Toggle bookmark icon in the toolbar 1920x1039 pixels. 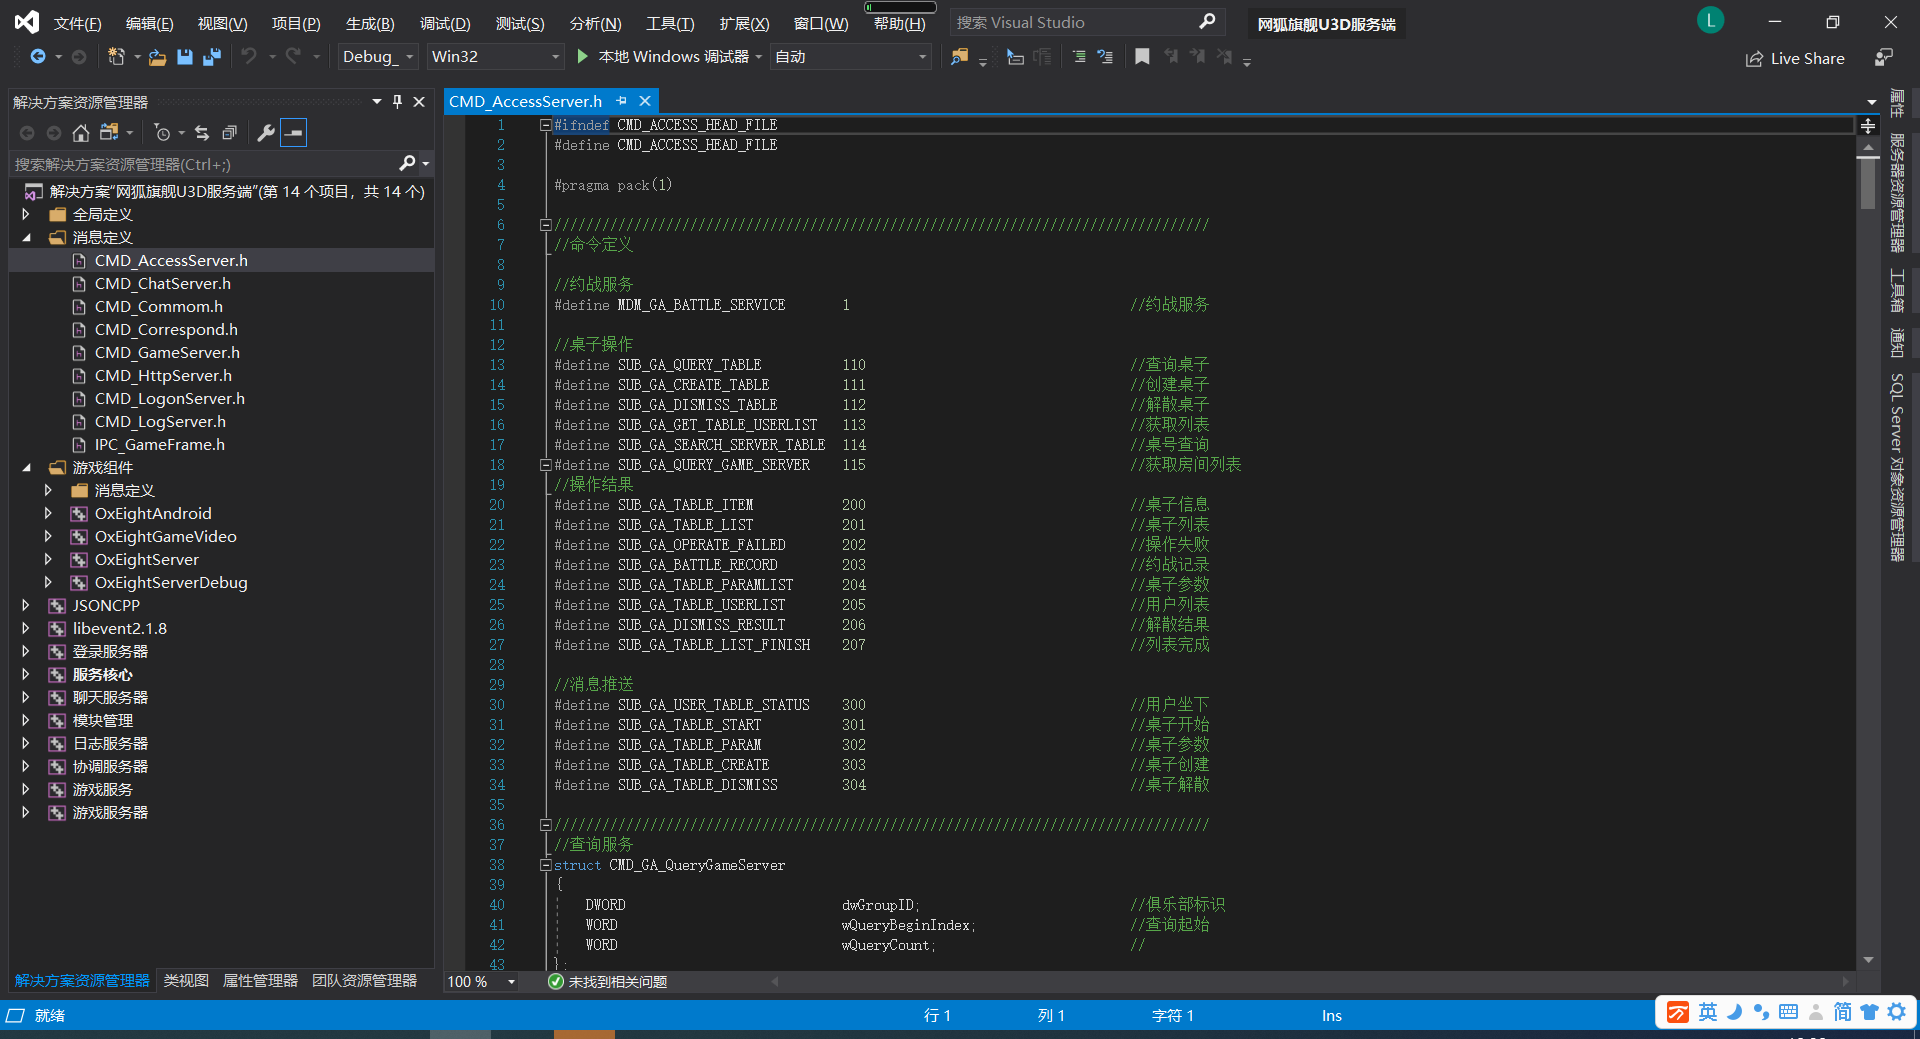pyautogui.click(x=1142, y=57)
